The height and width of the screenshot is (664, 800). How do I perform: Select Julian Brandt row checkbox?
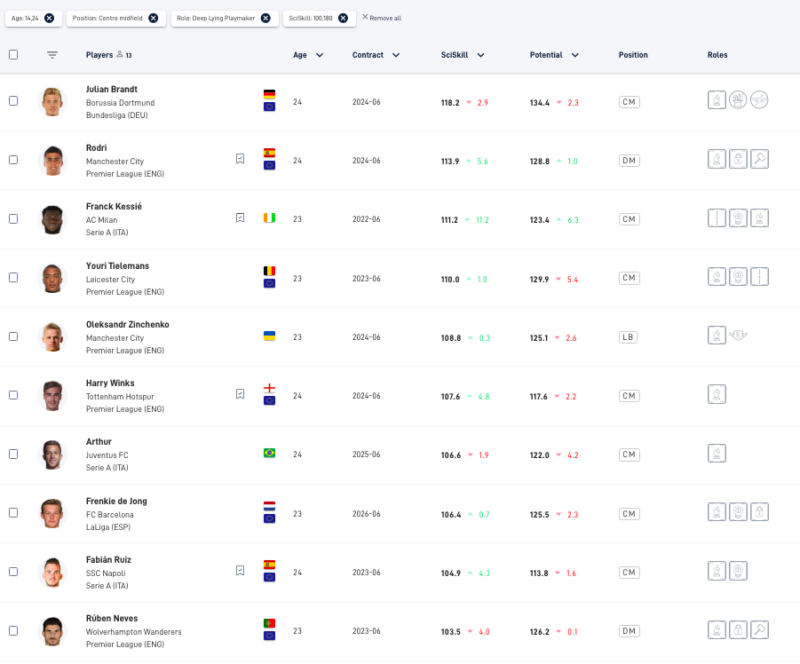[x=13, y=101]
